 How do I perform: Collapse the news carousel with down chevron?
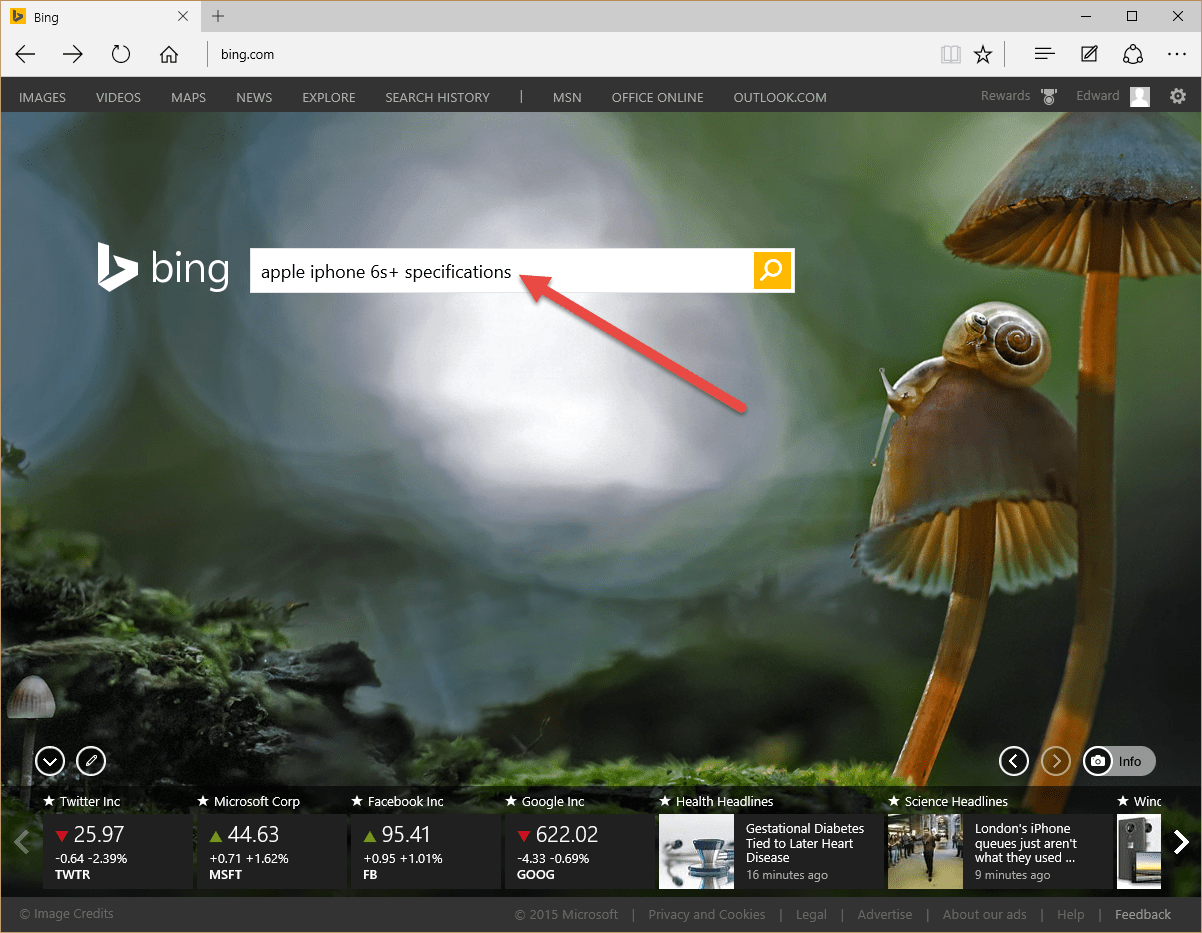[x=50, y=761]
